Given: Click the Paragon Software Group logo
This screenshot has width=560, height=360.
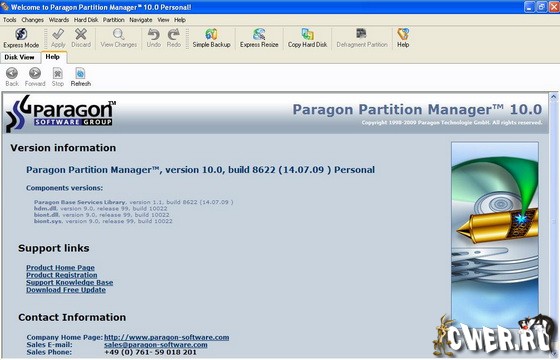Looking at the screenshot, I should (x=61, y=114).
